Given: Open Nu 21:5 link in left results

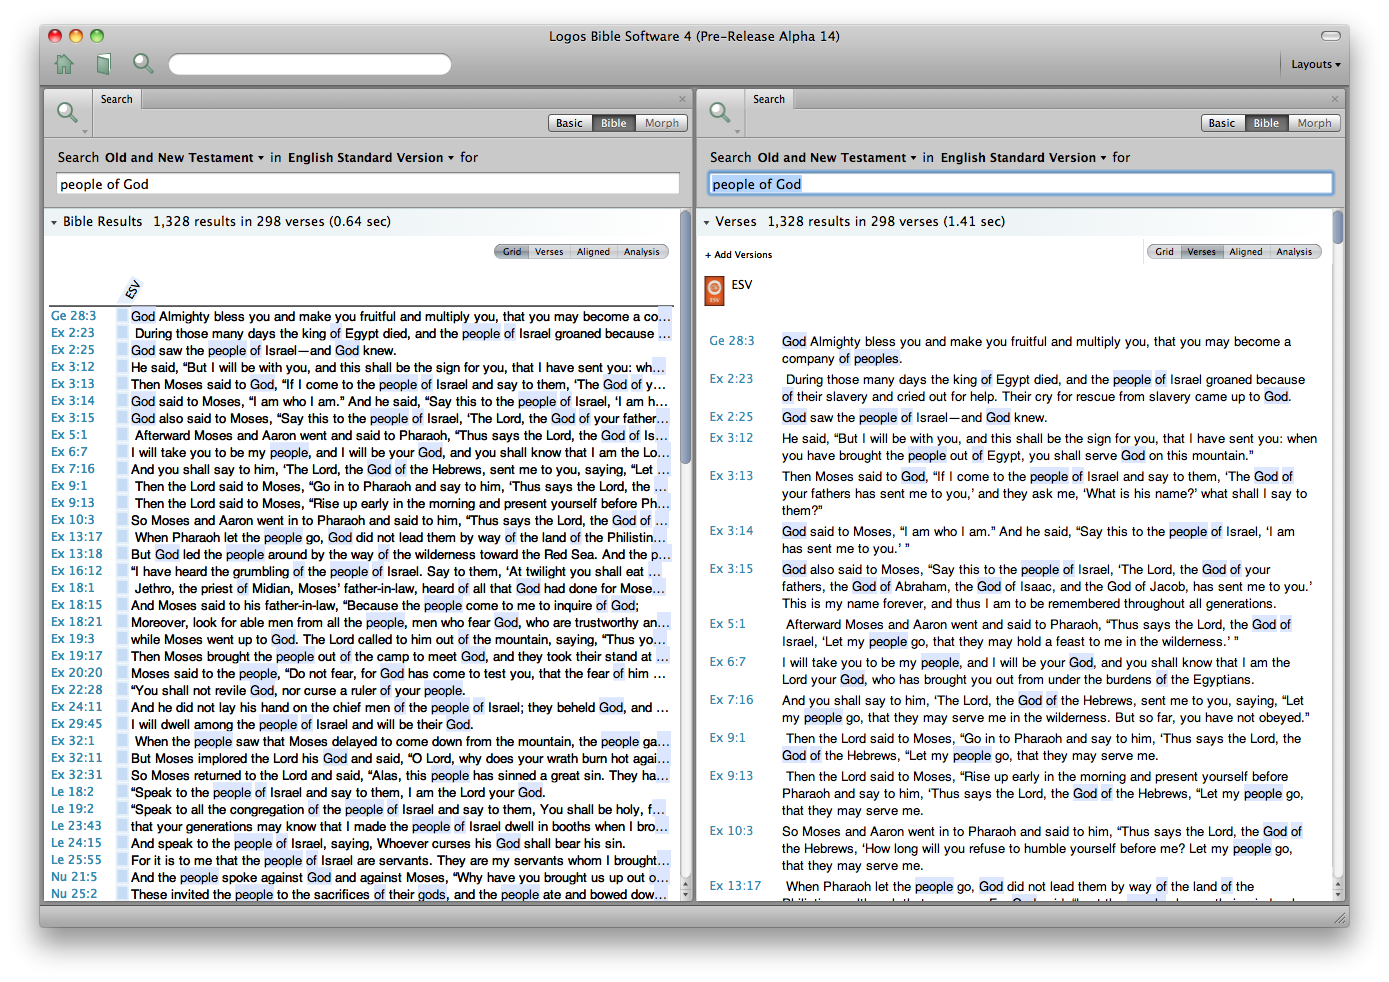Looking at the screenshot, I should [x=74, y=877].
